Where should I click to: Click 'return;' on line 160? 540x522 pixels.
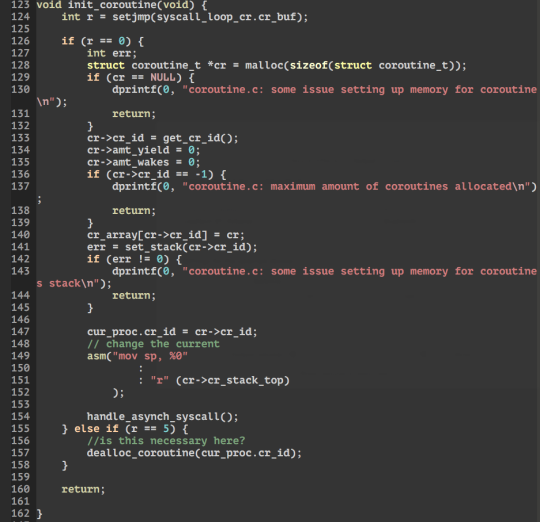point(83,489)
